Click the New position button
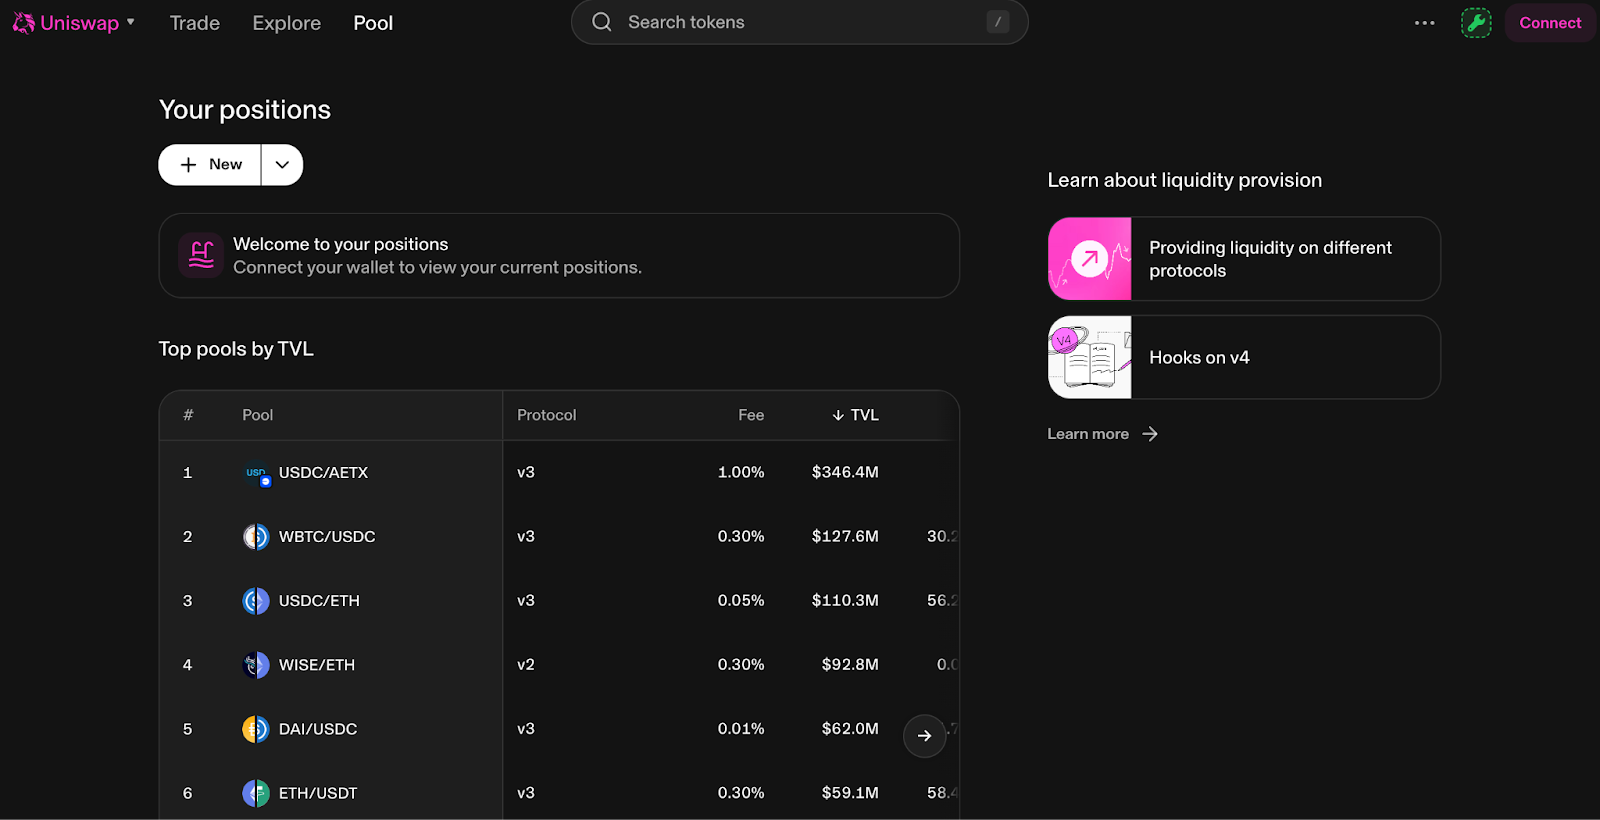1600x820 pixels. coord(211,165)
